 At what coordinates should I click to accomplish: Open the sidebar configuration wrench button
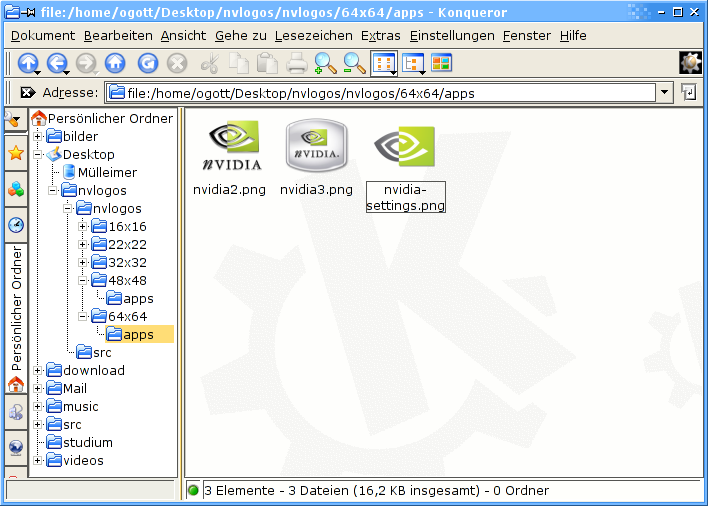click(15, 120)
